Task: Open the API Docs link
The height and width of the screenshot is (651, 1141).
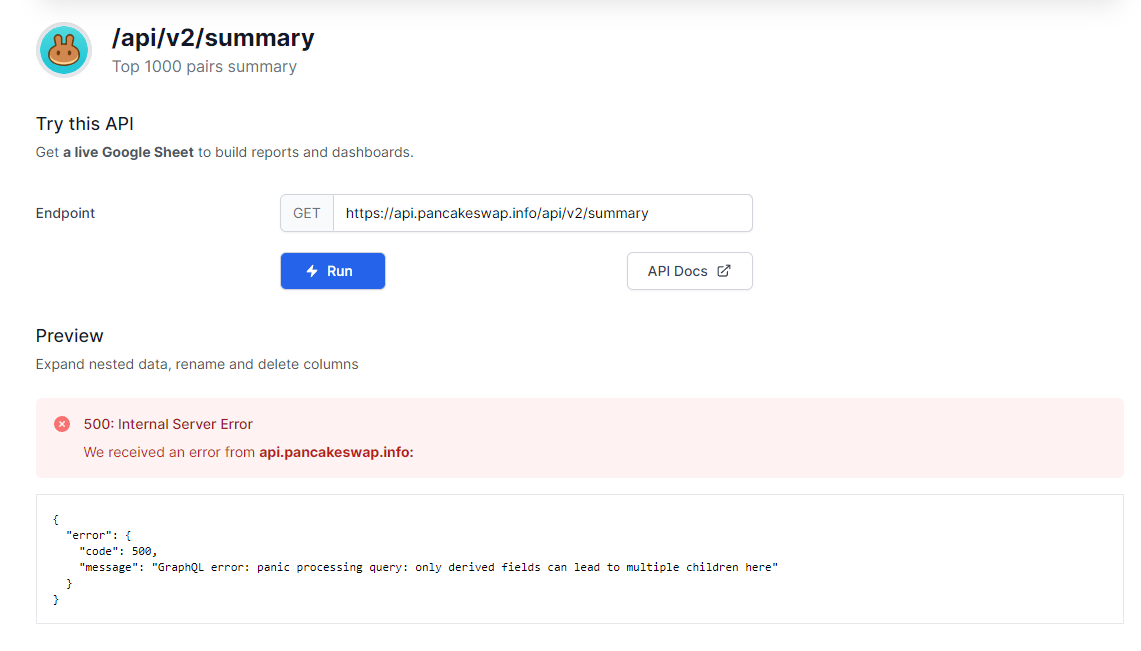Action: [689, 271]
